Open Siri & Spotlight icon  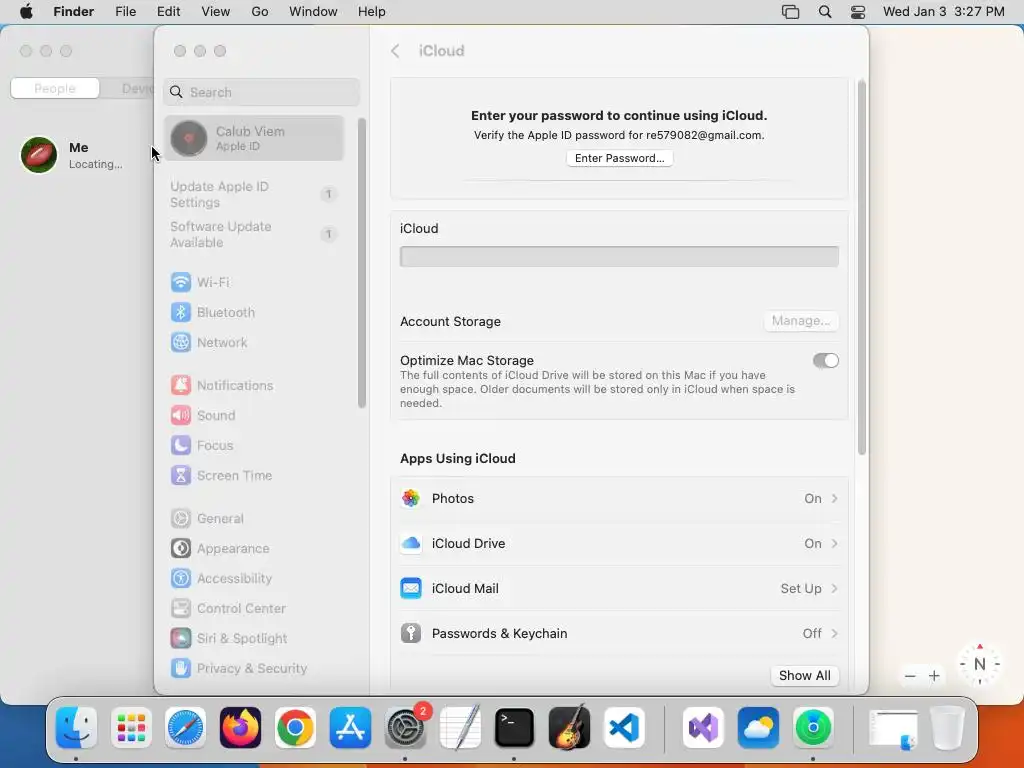(181, 639)
